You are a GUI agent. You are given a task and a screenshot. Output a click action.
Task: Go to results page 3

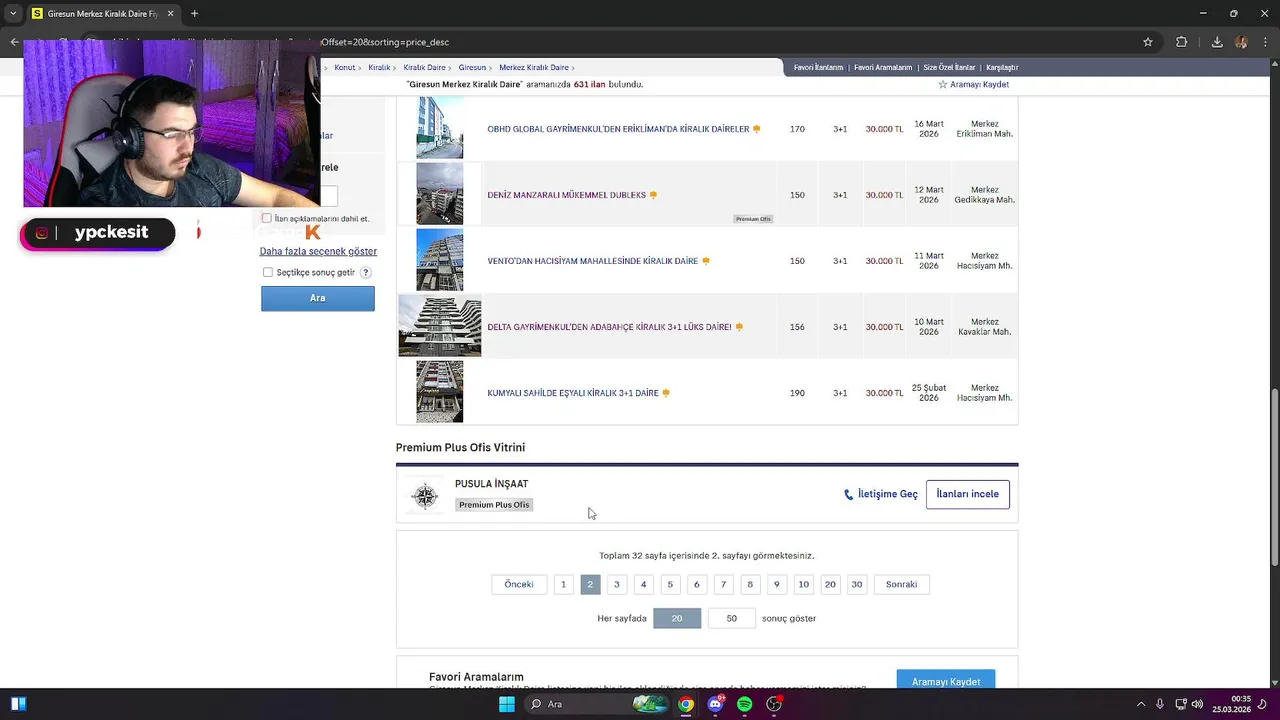(616, 584)
